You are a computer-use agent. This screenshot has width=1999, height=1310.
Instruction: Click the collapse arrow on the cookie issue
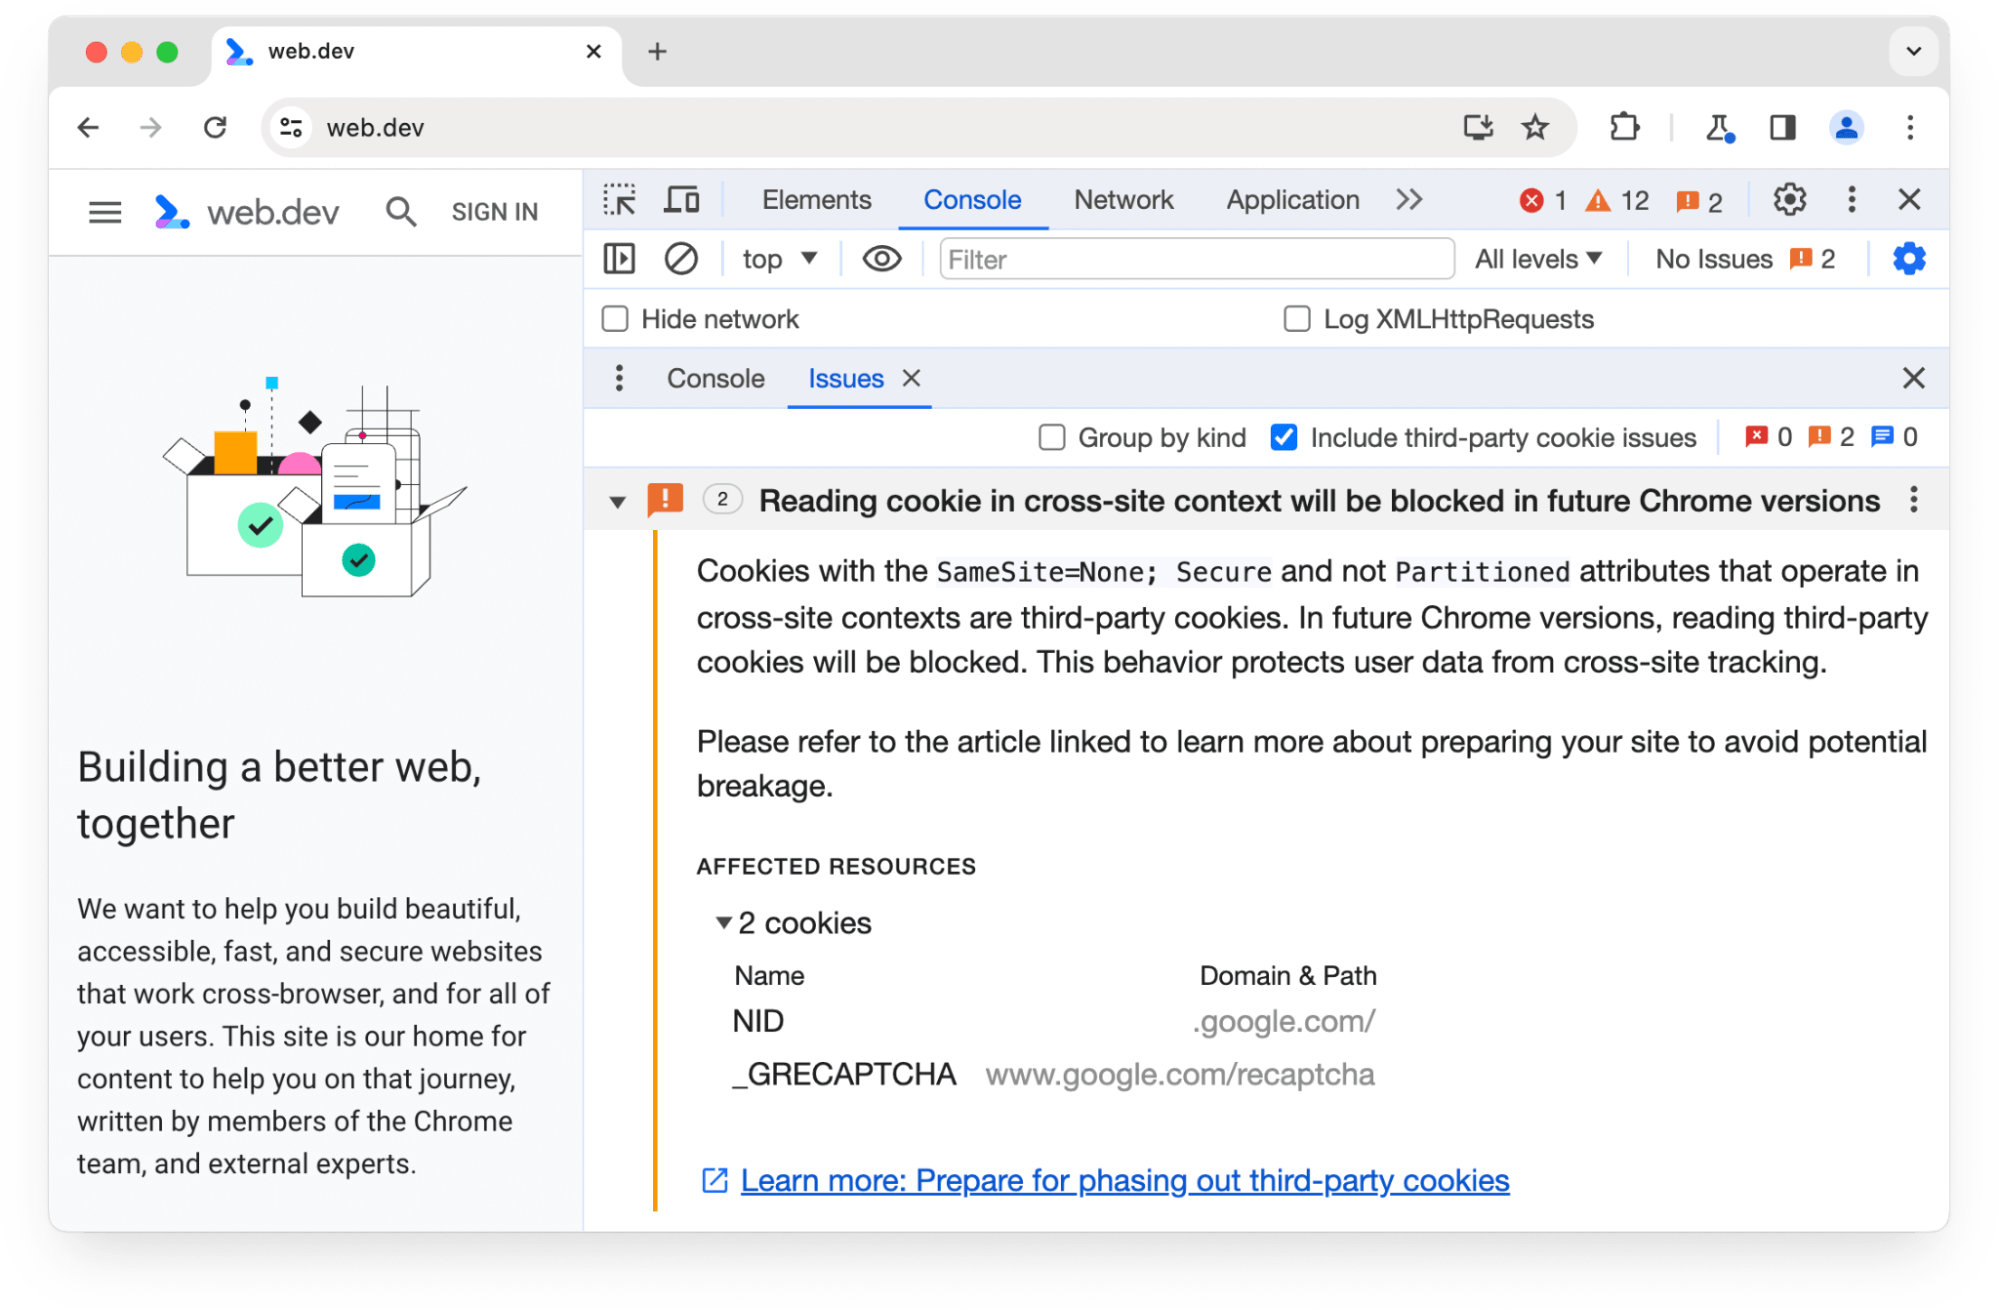(x=615, y=501)
